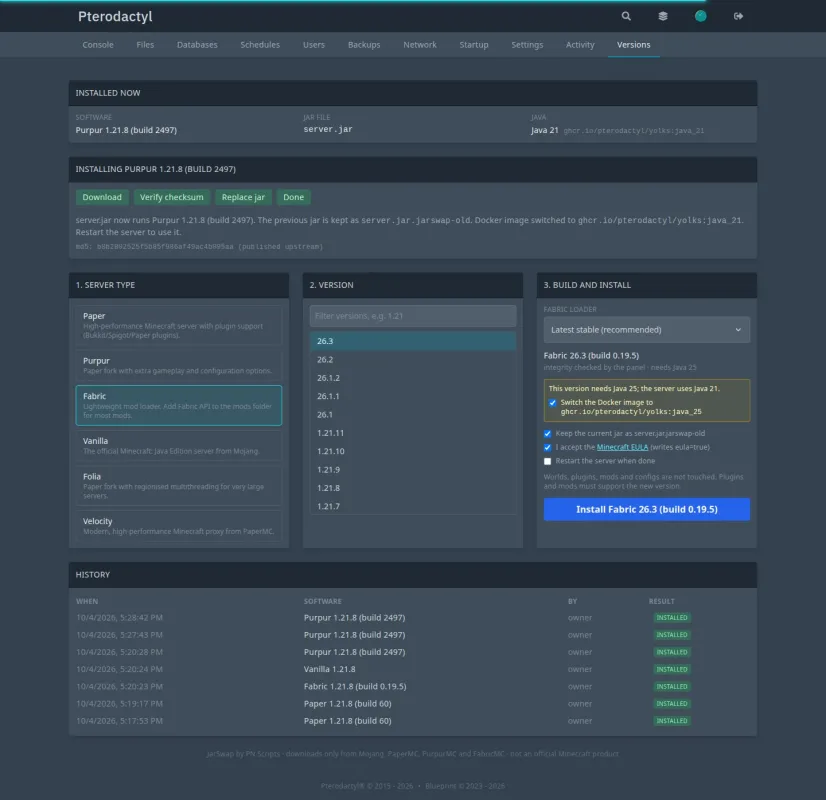Open the Backups tab

pos(363,45)
